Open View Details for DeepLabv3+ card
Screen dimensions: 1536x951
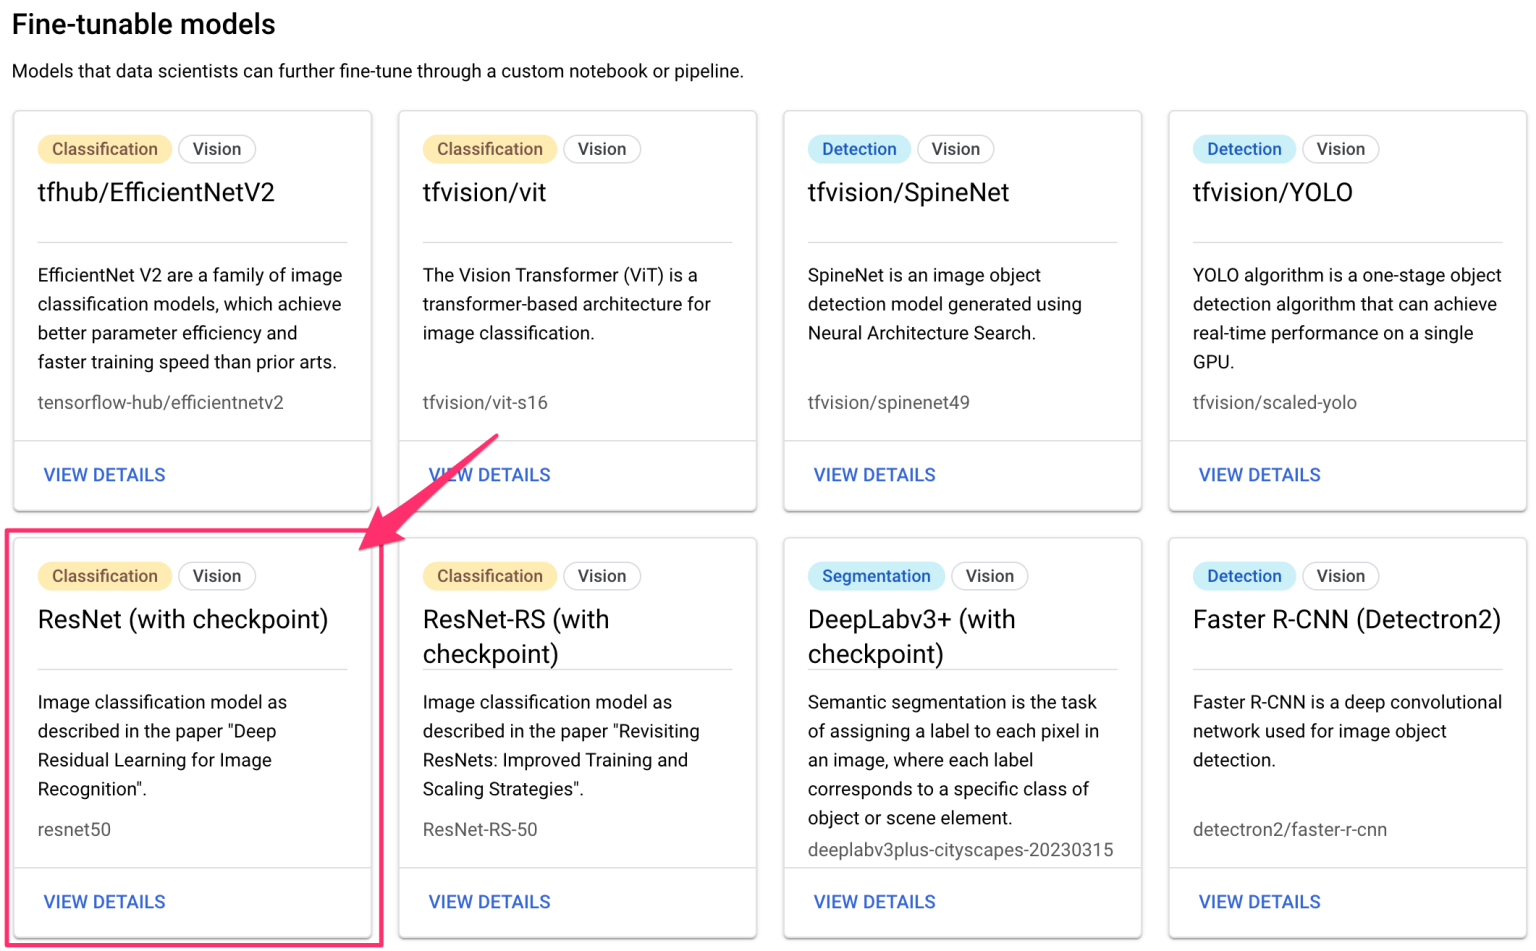(x=874, y=902)
